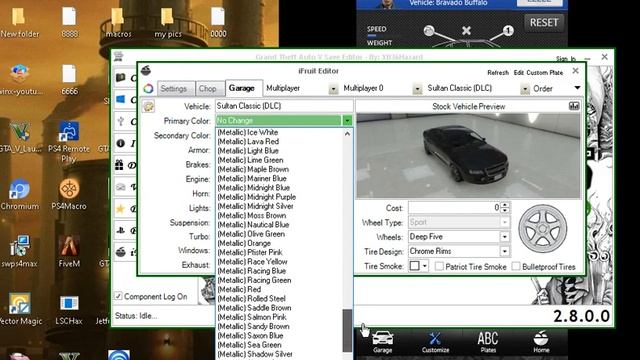Open the my pics desktop folder
The height and width of the screenshot is (360, 640).
click(x=167, y=23)
